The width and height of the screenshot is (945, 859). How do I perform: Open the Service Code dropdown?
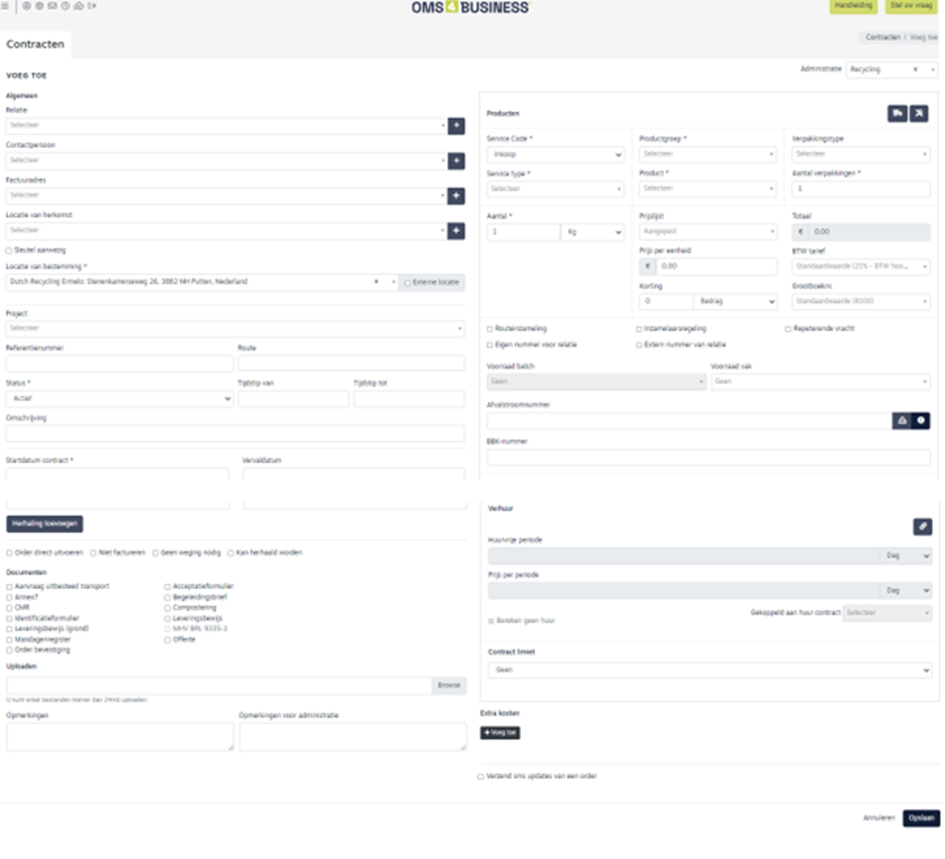(x=556, y=155)
